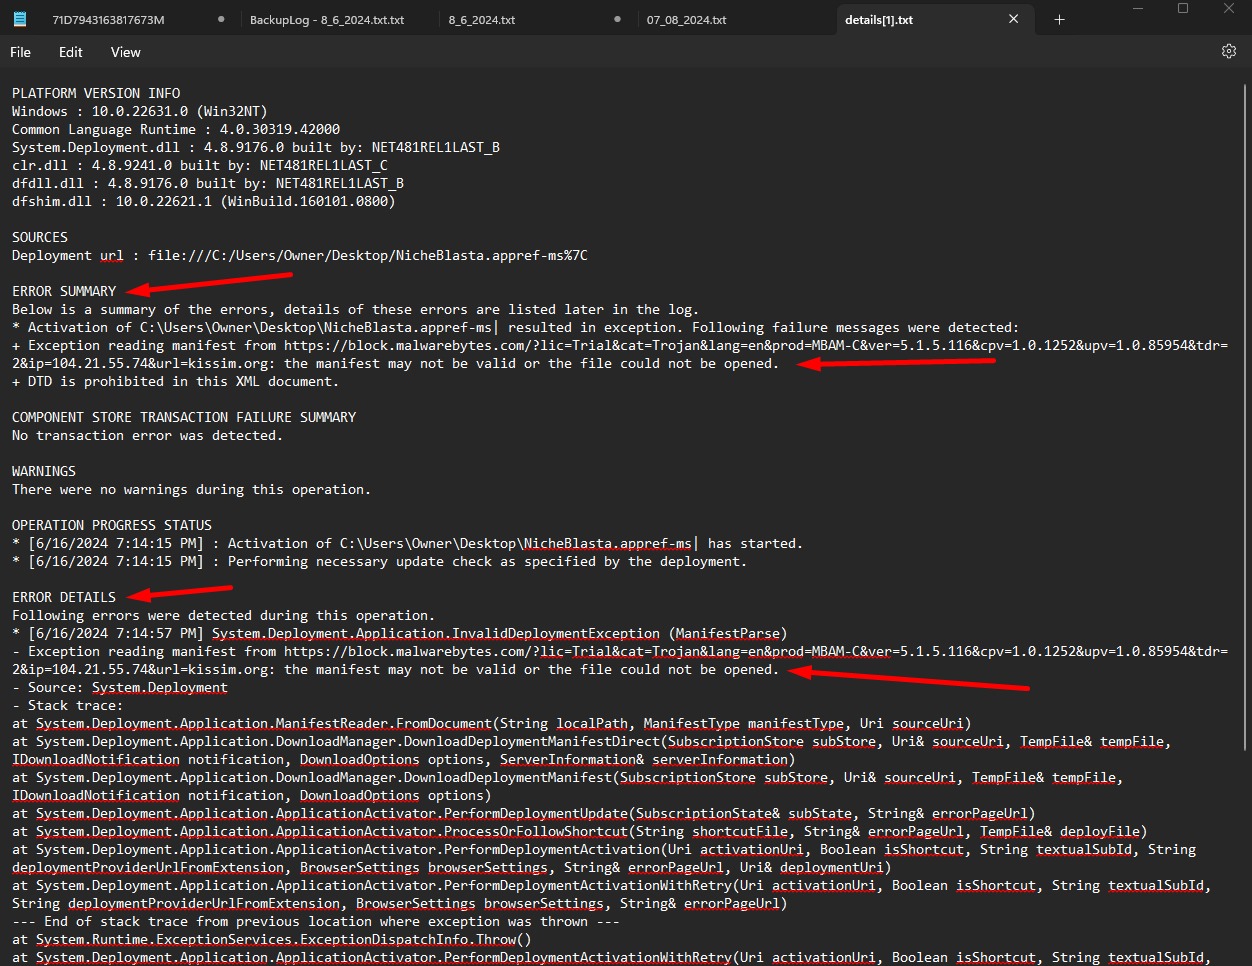This screenshot has height=966, width=1252.
Task: Switch to the 8_6_2024.txt tab
Action: (482, 20)
